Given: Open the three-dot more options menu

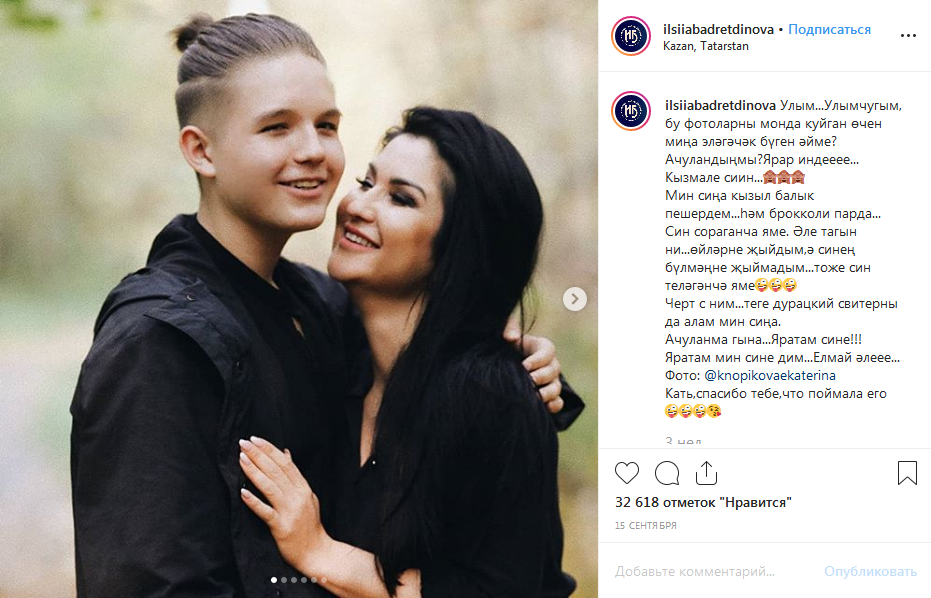Looking at the screenshot, I should [x=908, y=36].
